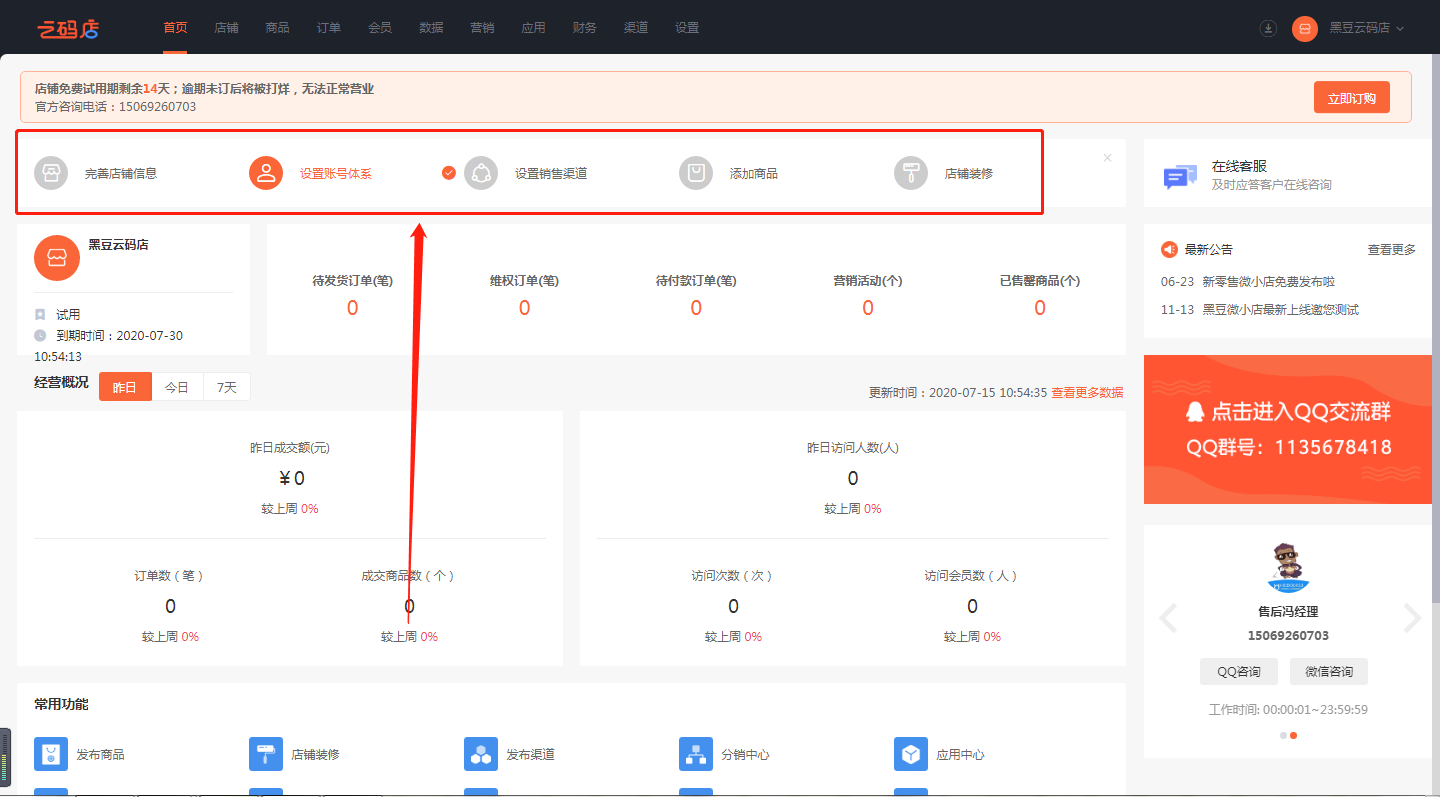The height and width of the screenshot is (797, 1440).
Task: Switch overview to 今日
Action: coord(177,387)
